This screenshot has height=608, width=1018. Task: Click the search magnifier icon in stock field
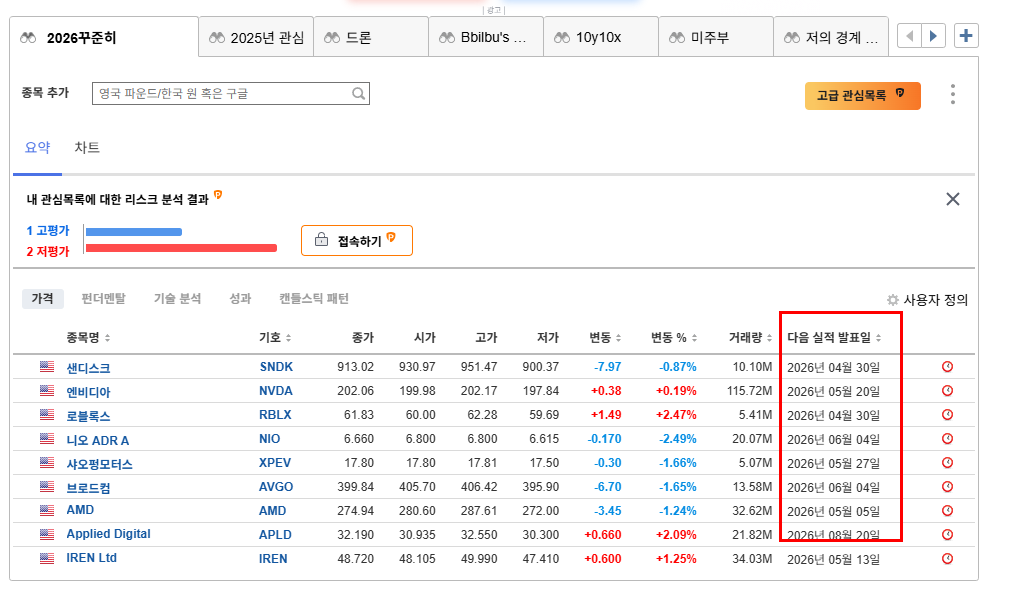click(x=358, y=94)
